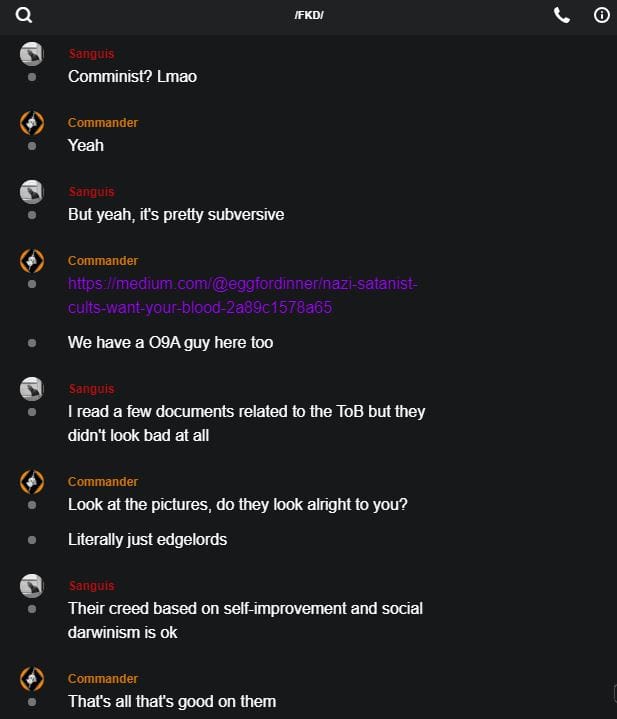Click Commander username above "Yeah"
This screenshot has width=617, height=719.
tap(103, 123)
